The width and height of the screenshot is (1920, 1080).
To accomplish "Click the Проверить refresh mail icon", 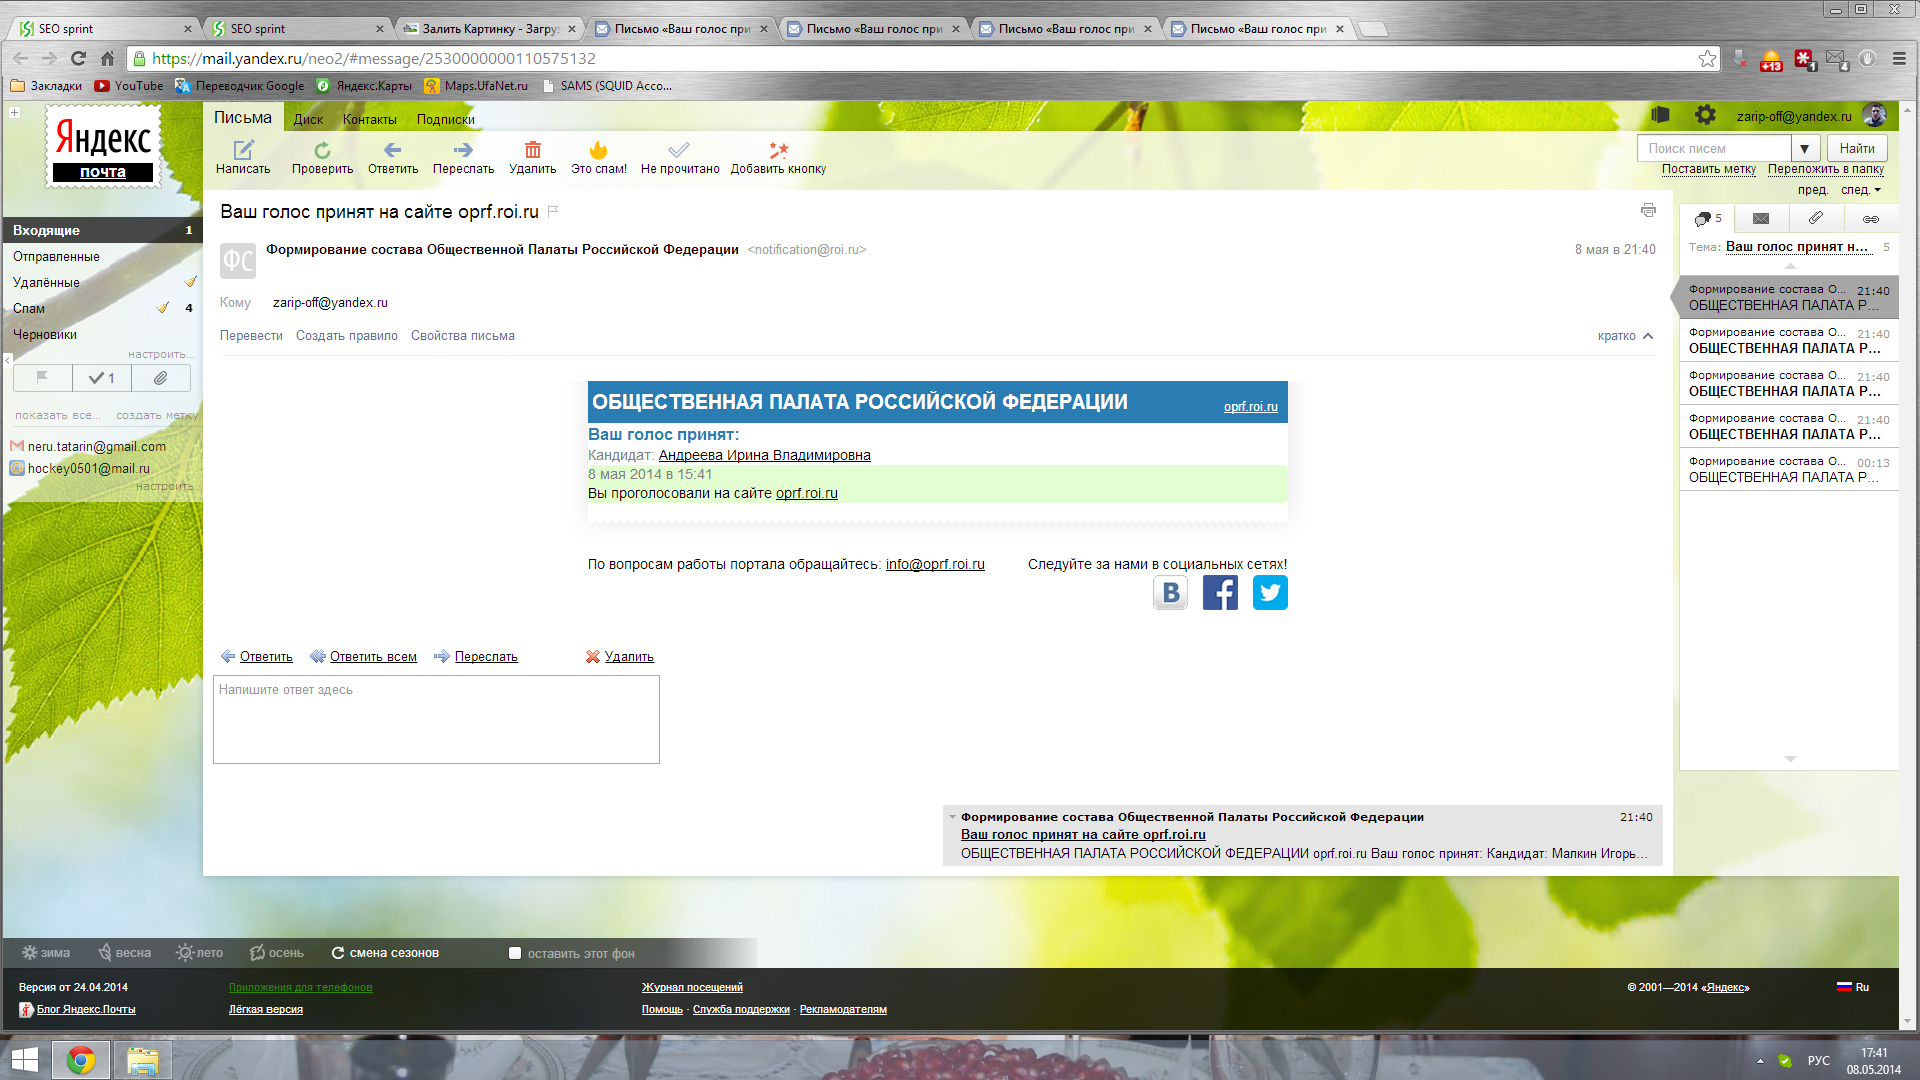I will tap(322, 151).
